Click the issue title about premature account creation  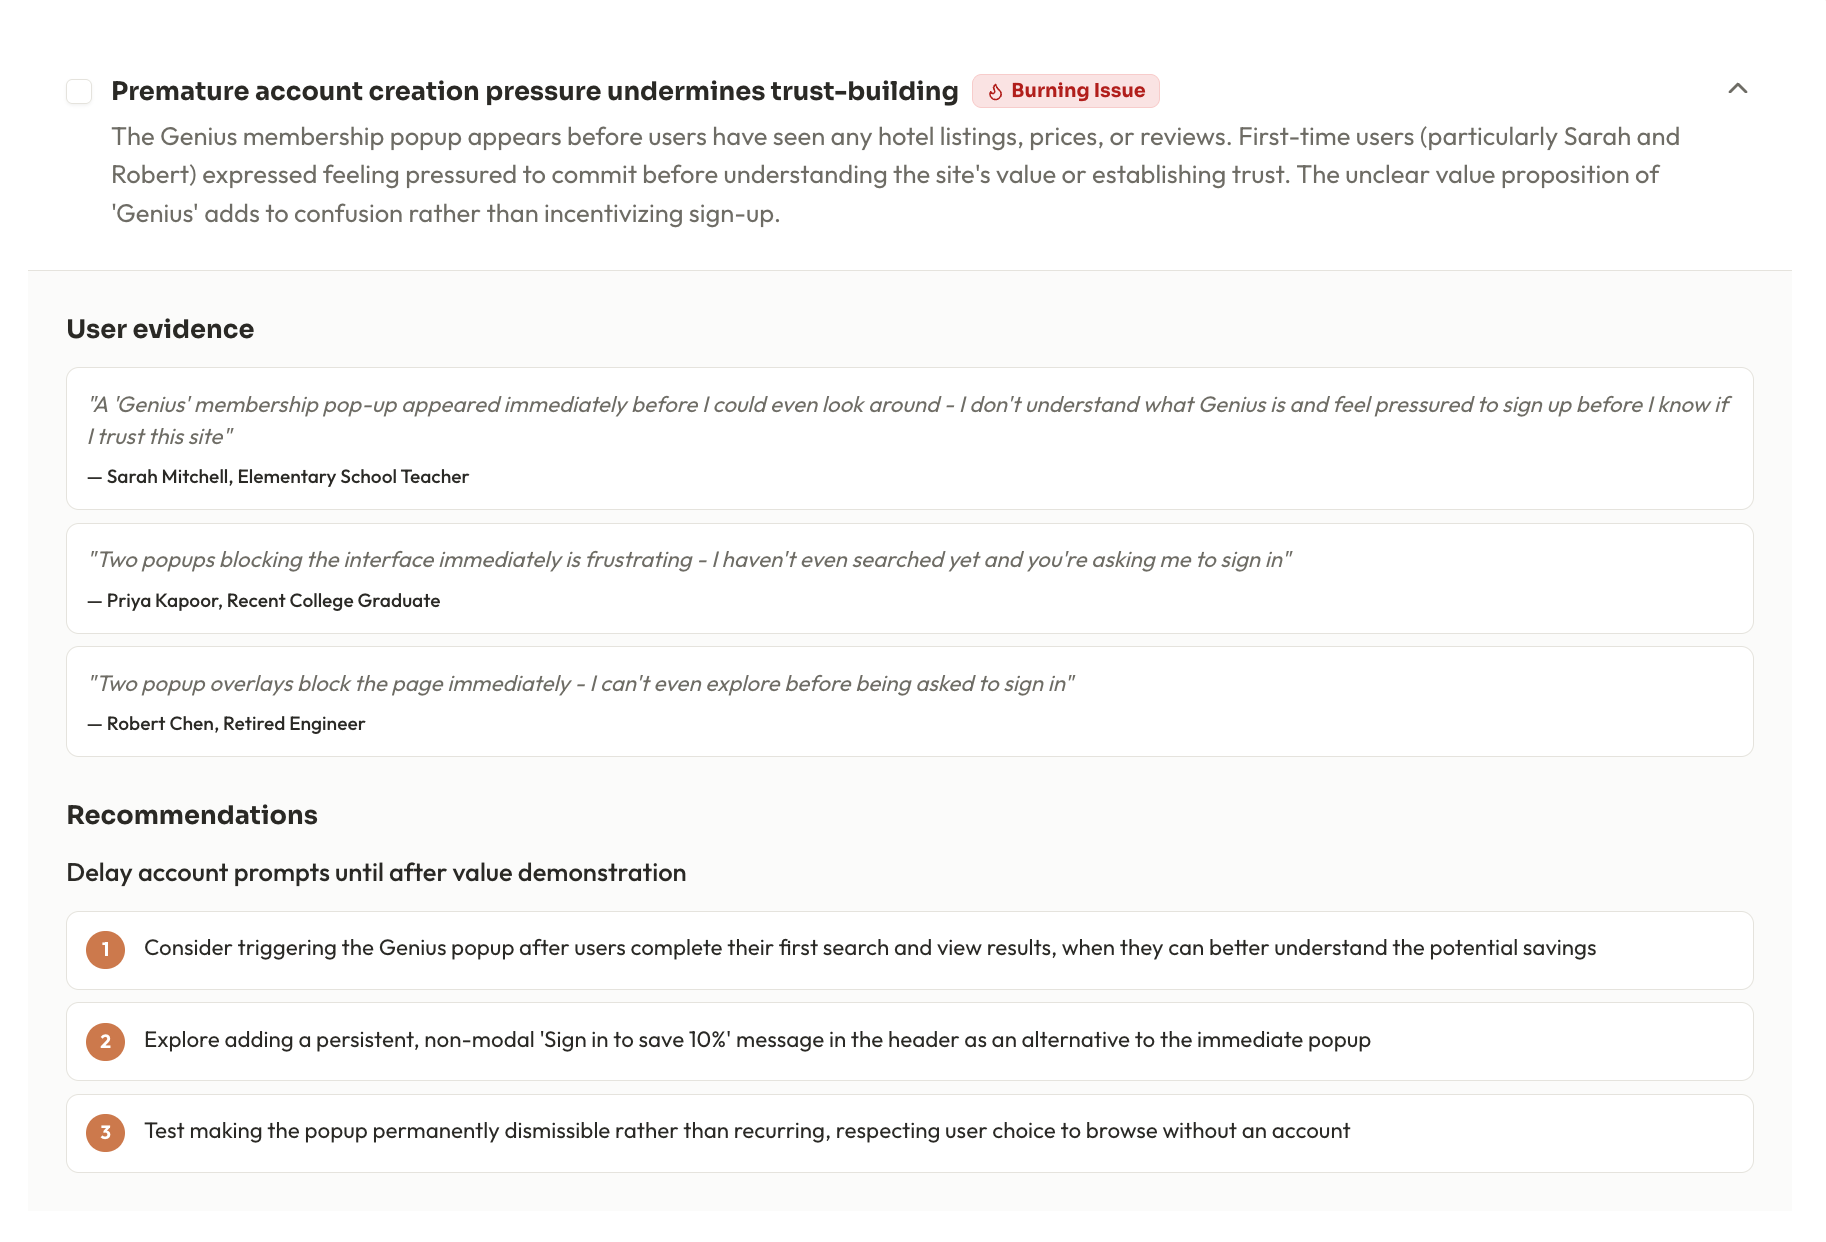[535, 90]
